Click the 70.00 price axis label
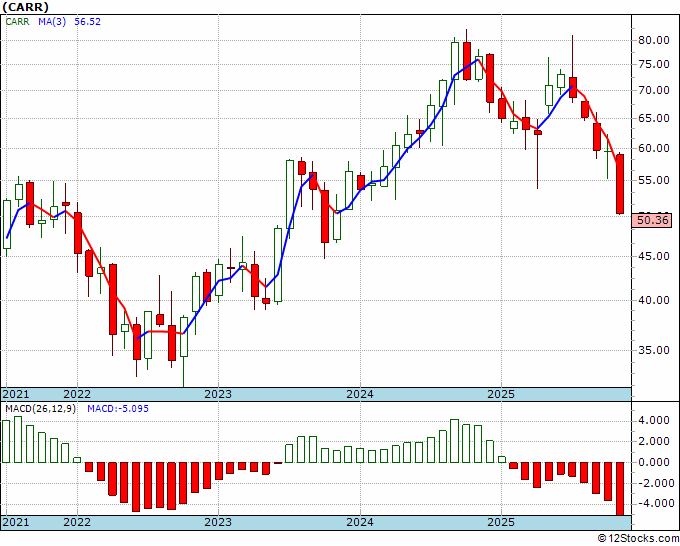This screenshot has width=680, height=546. coord(654,91)
